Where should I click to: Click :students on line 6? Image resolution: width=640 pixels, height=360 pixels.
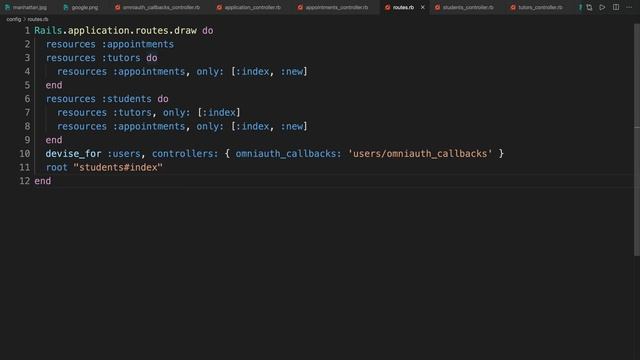point(127,99)
